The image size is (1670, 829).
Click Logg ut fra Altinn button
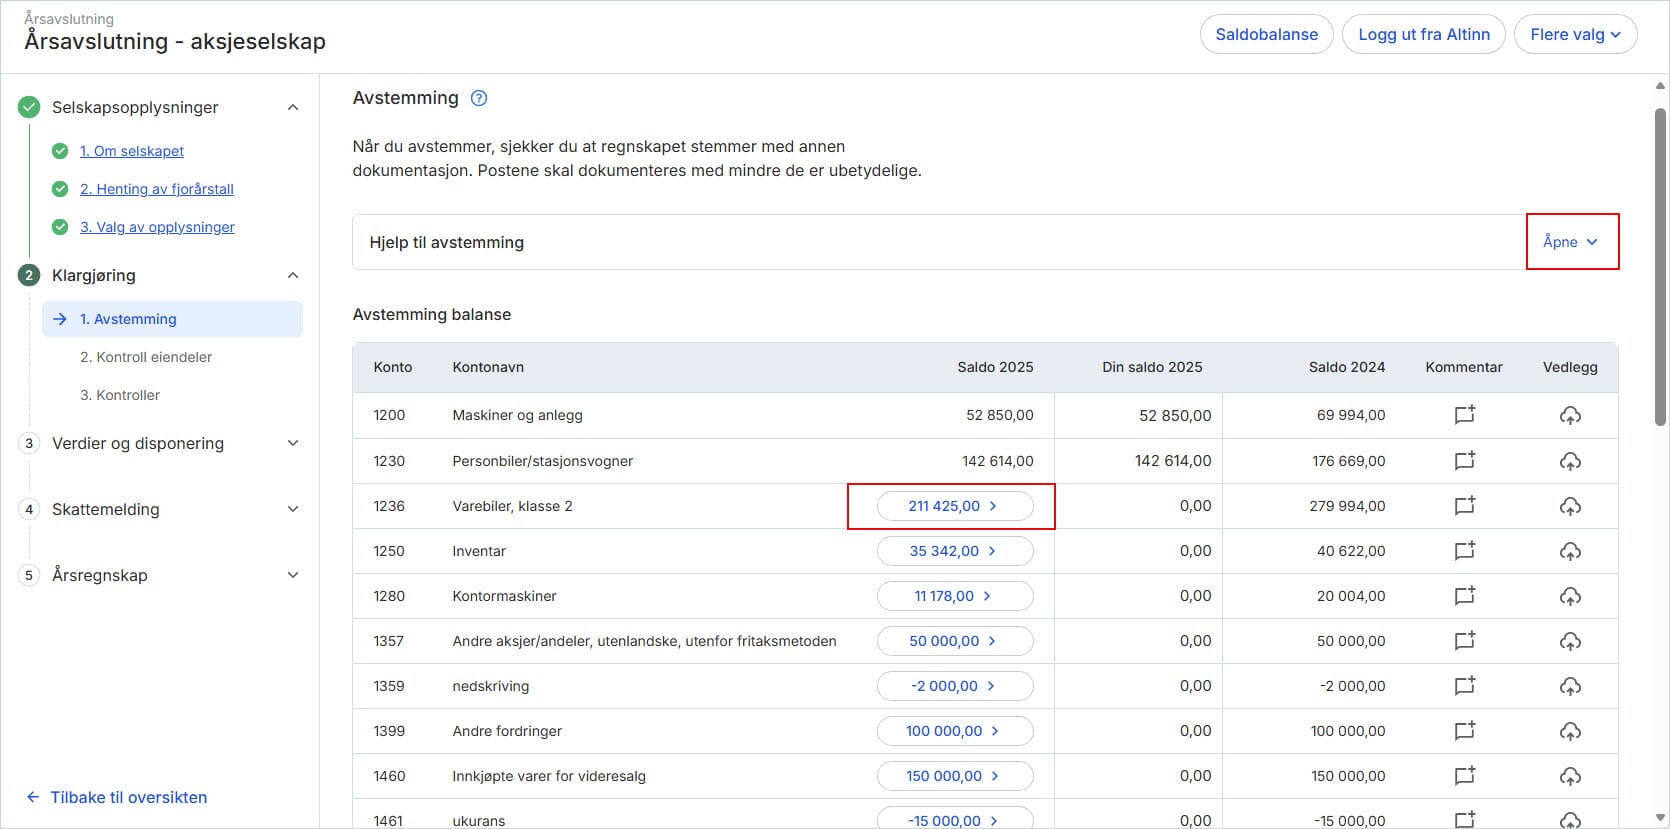point(1423,34)
